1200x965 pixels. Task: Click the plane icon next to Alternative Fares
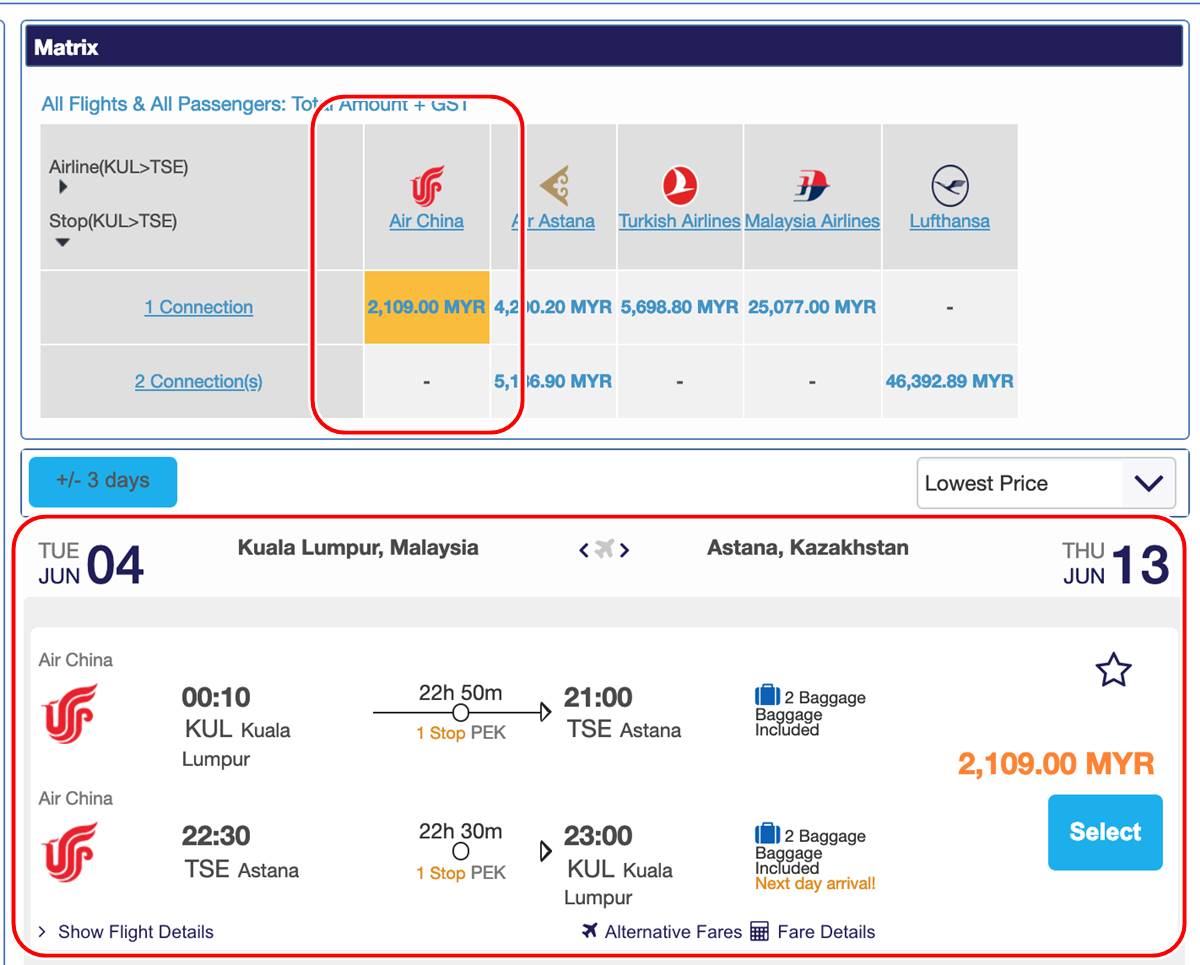pos(590,931)
